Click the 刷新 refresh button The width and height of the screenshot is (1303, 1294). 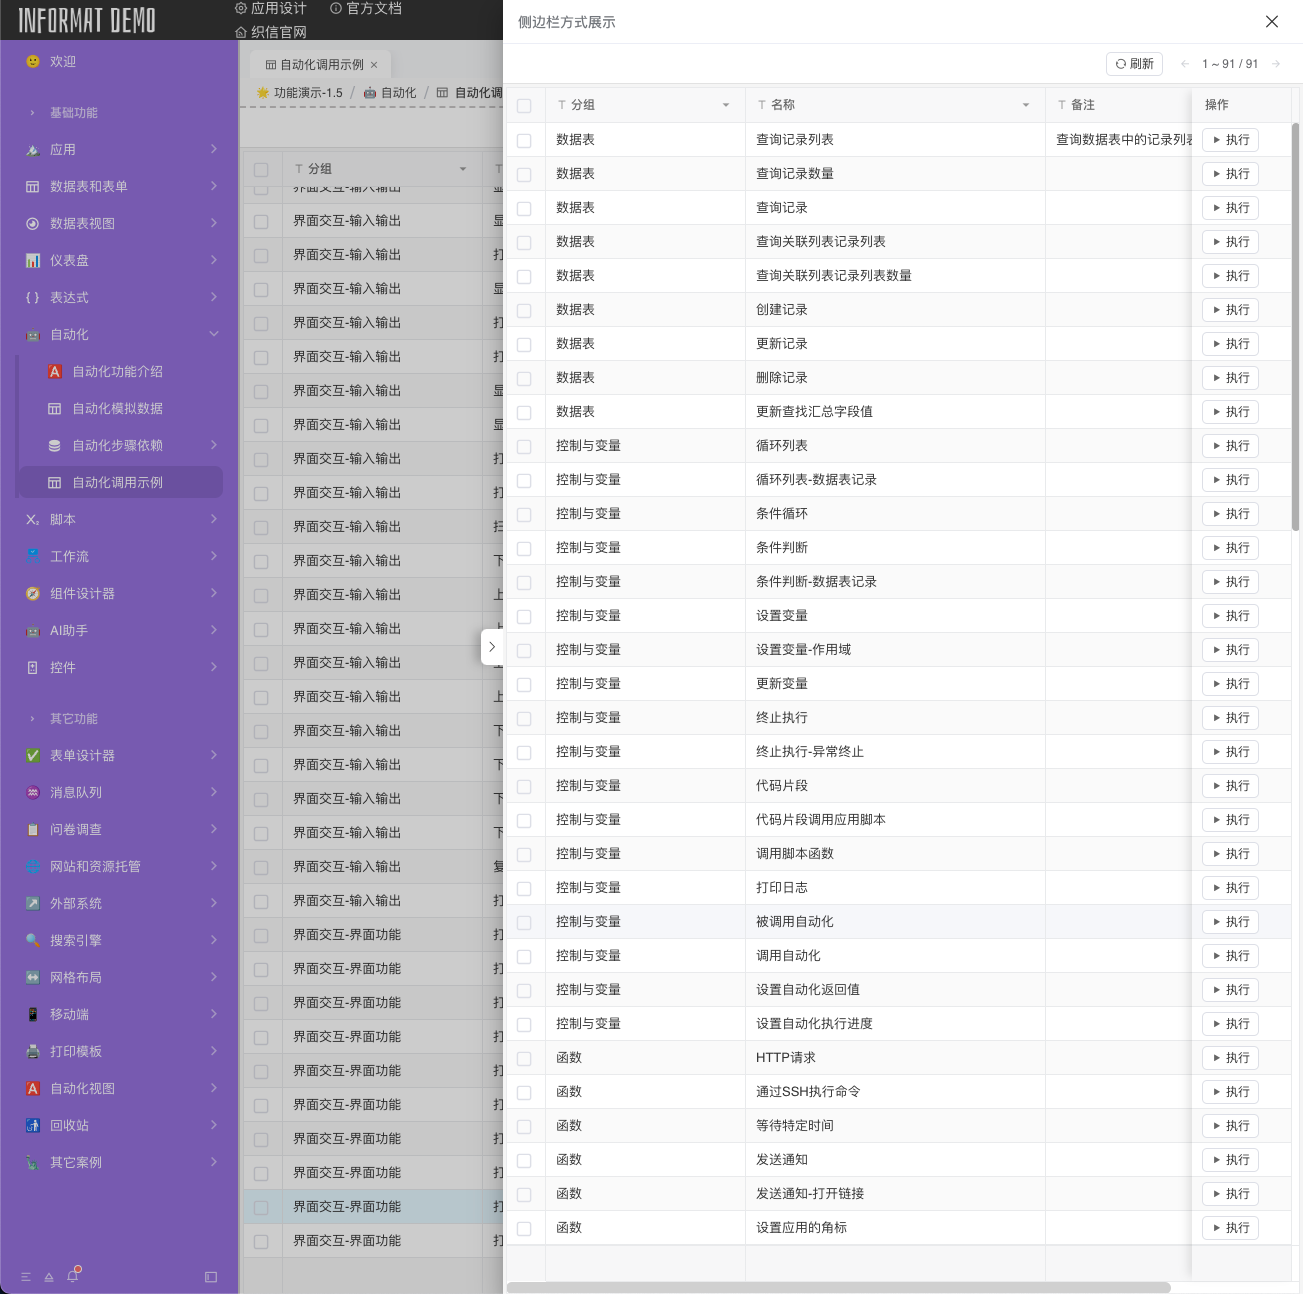point(1134,64)
